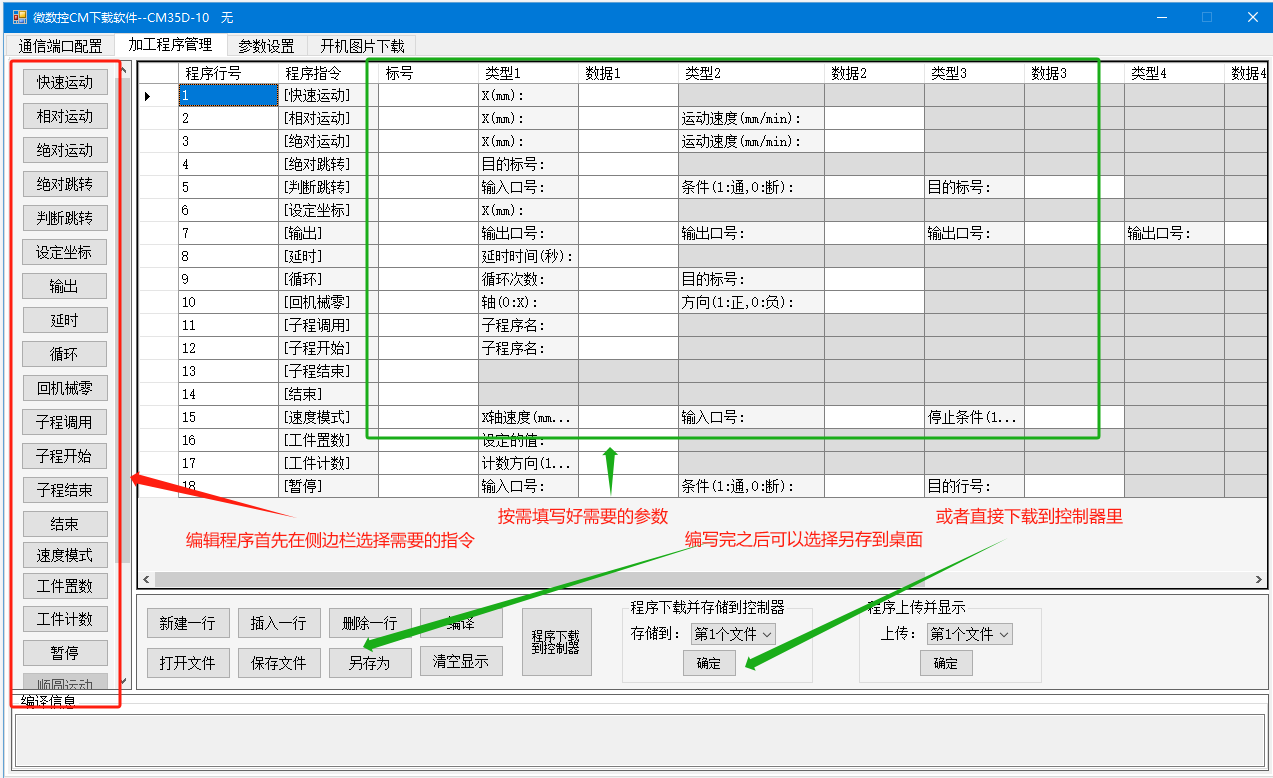Click the 类型4 column header
The image size is (1273, 778).
coord(1175,73)
